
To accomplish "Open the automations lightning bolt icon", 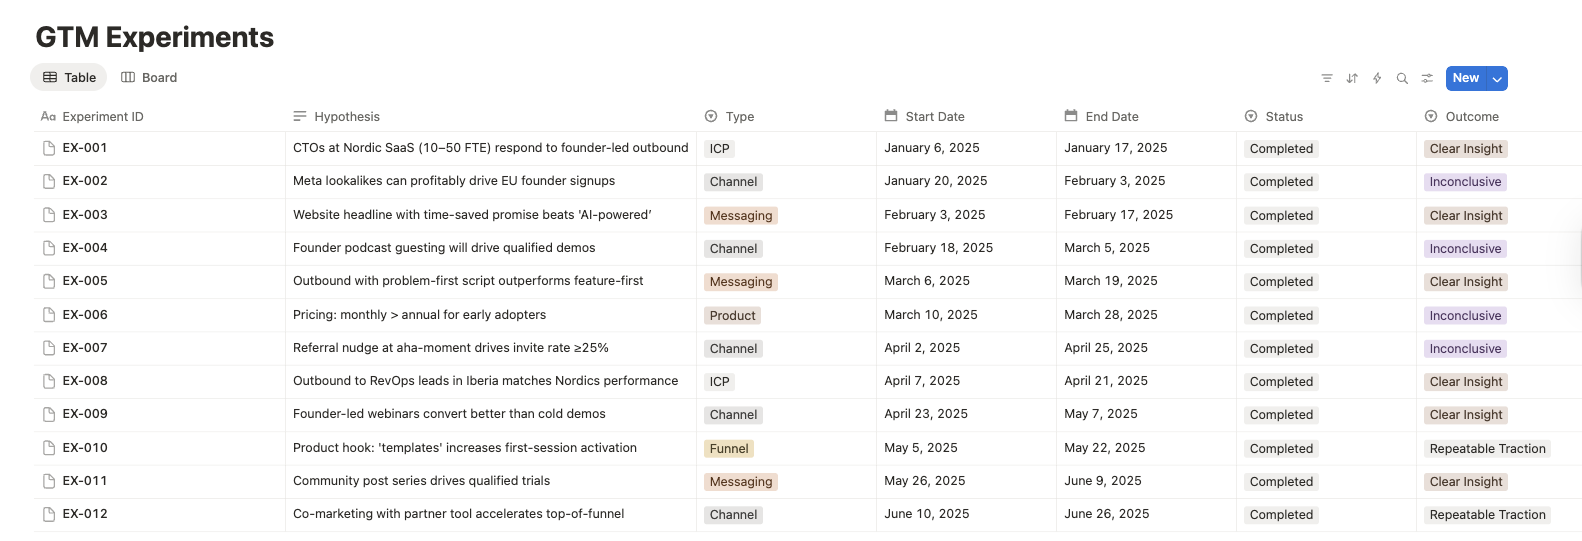I will tap(1377, 78).
